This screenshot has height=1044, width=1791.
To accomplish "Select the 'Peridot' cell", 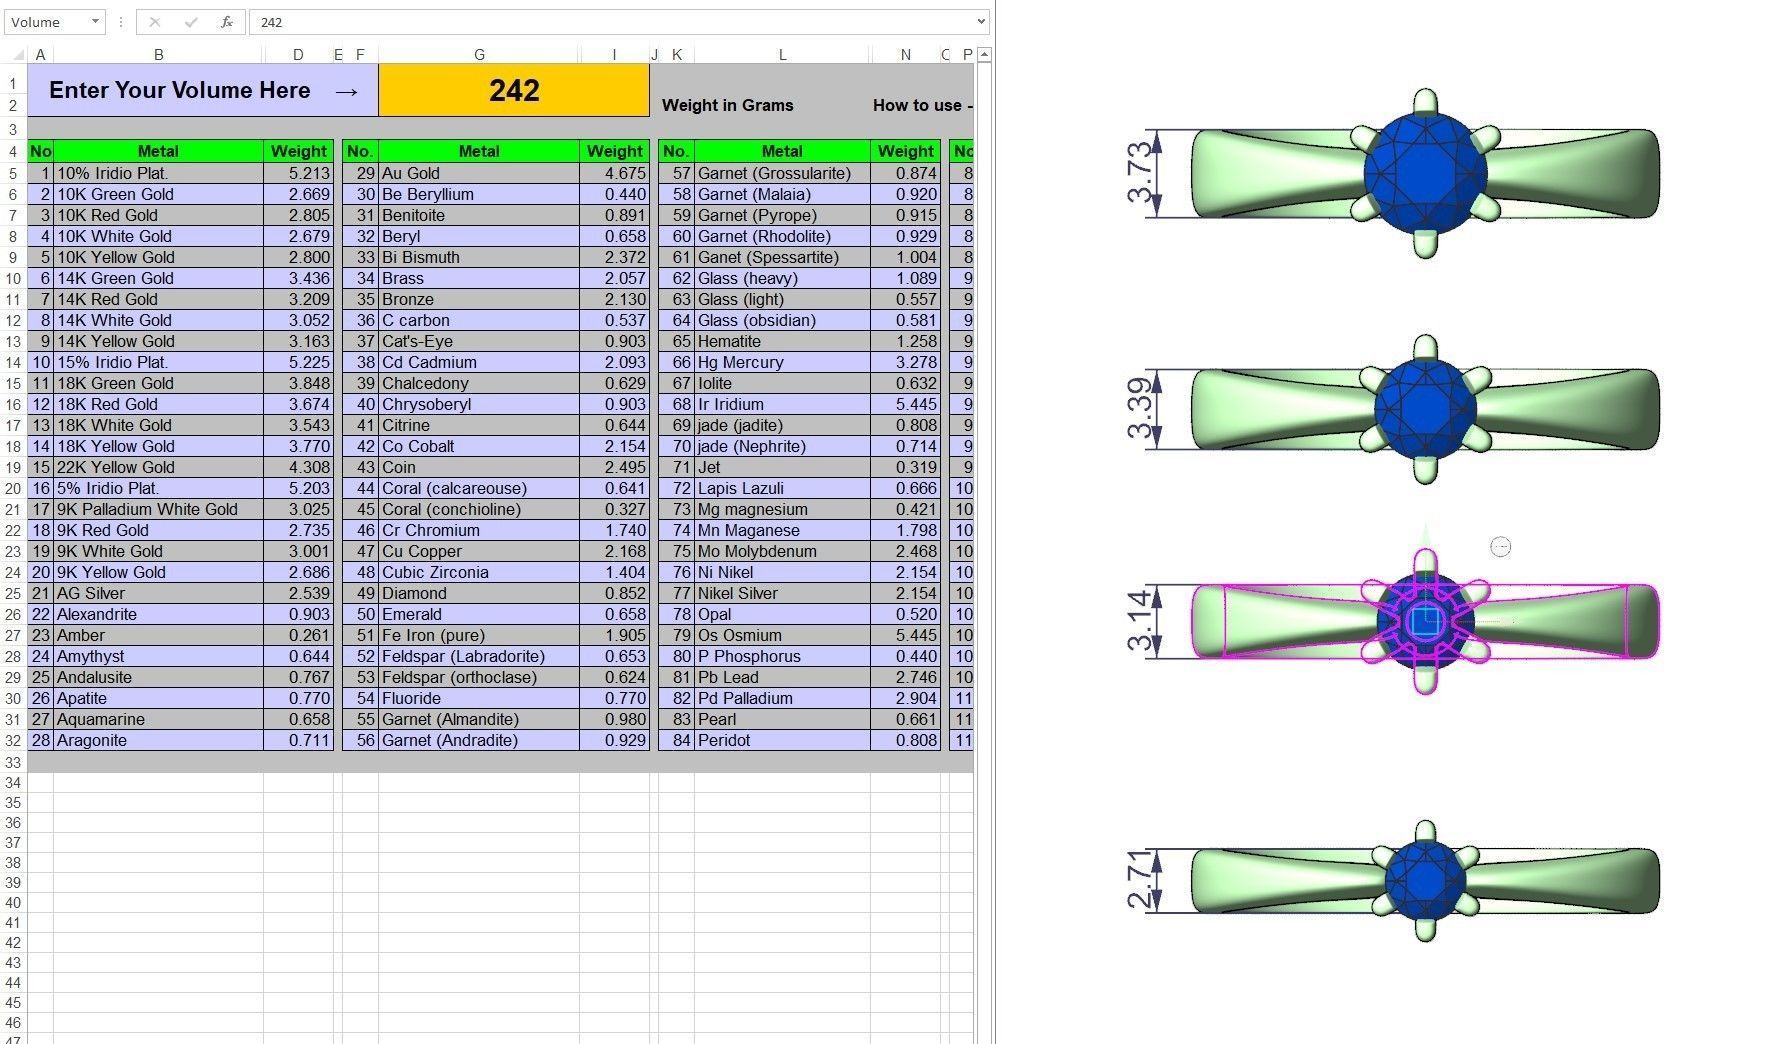I will coord(782,740).
